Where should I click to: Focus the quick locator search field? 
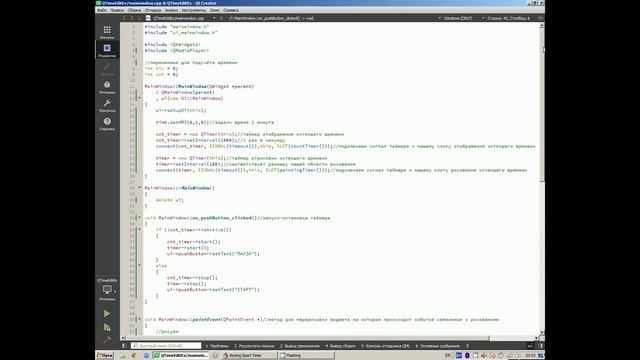coord(166,346)
